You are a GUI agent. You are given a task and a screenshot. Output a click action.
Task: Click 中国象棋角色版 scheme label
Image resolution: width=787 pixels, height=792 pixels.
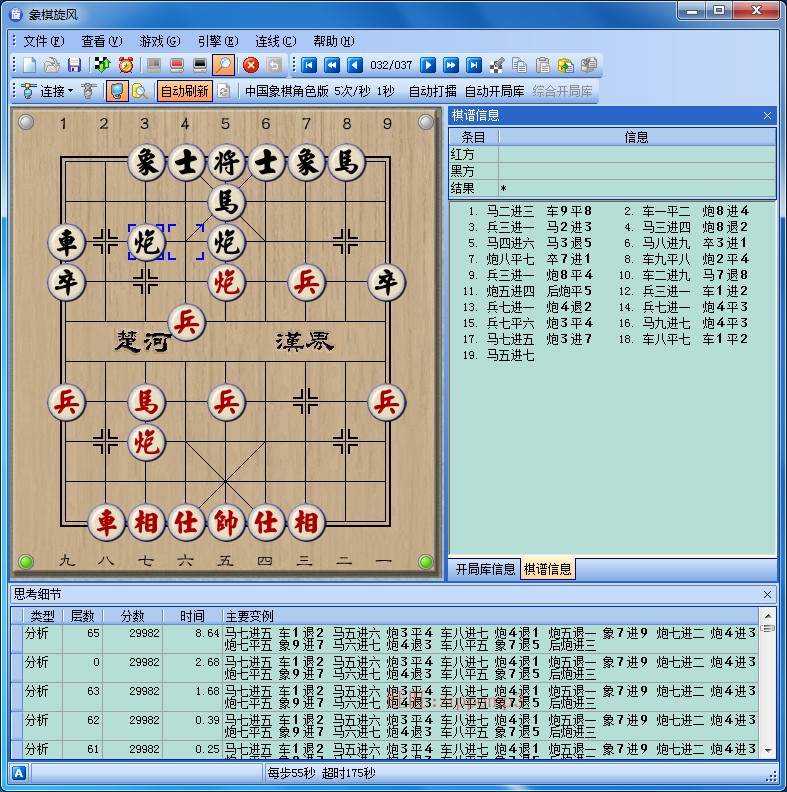tap(286, 91)
